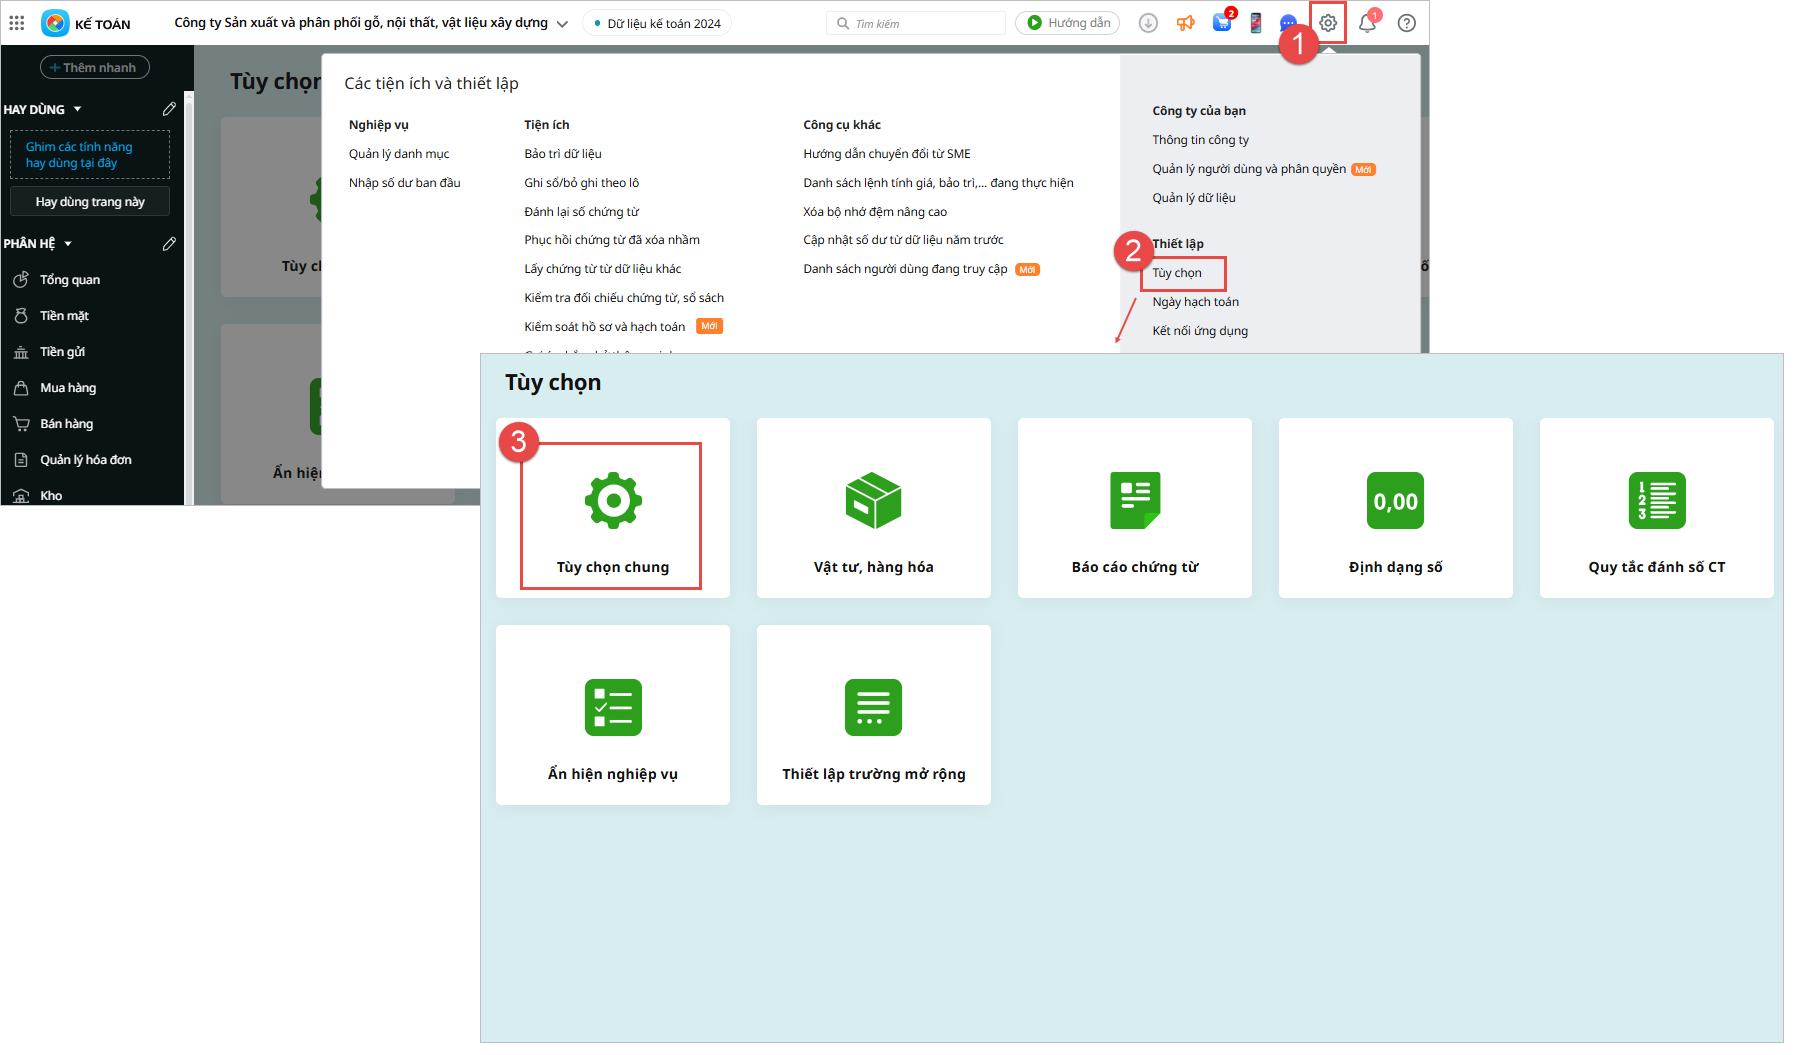The height and width of the screenshot is (1055, 1795).
Task: Select Tùy chọn under Thiết lập
Action: pyautogui.click(x=1177, y=273)
